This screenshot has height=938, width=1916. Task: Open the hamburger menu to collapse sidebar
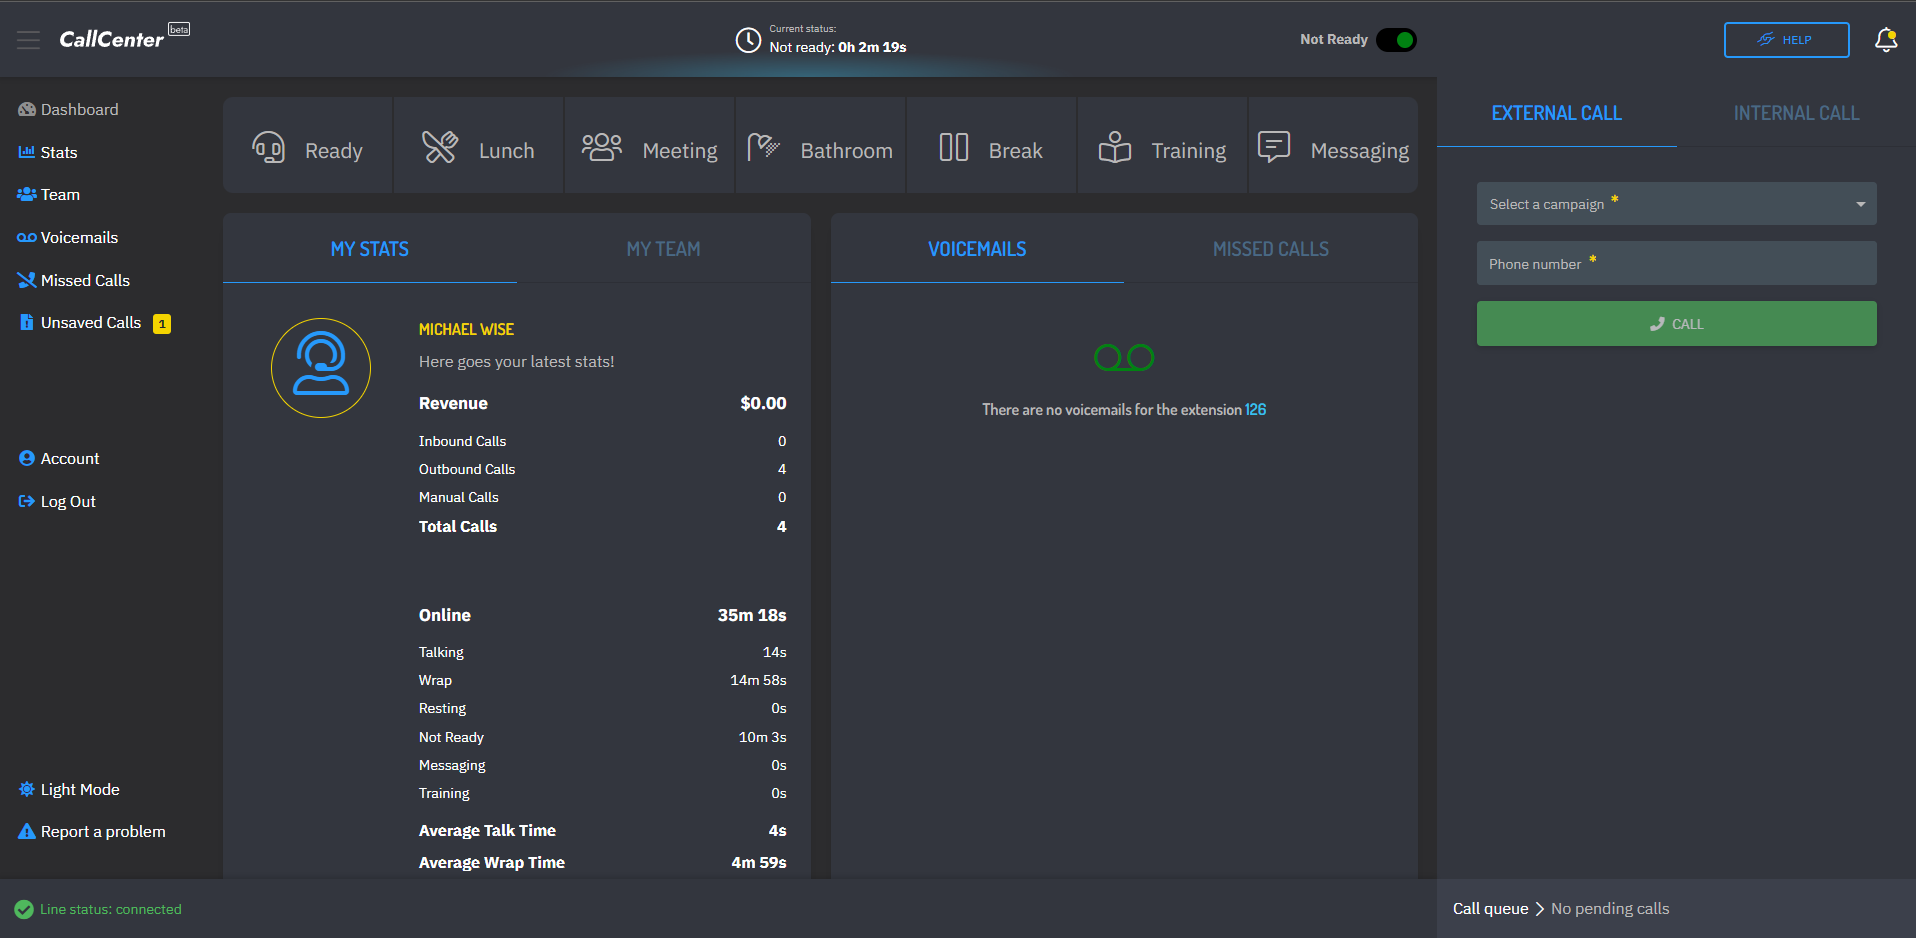tap(28, 39)
